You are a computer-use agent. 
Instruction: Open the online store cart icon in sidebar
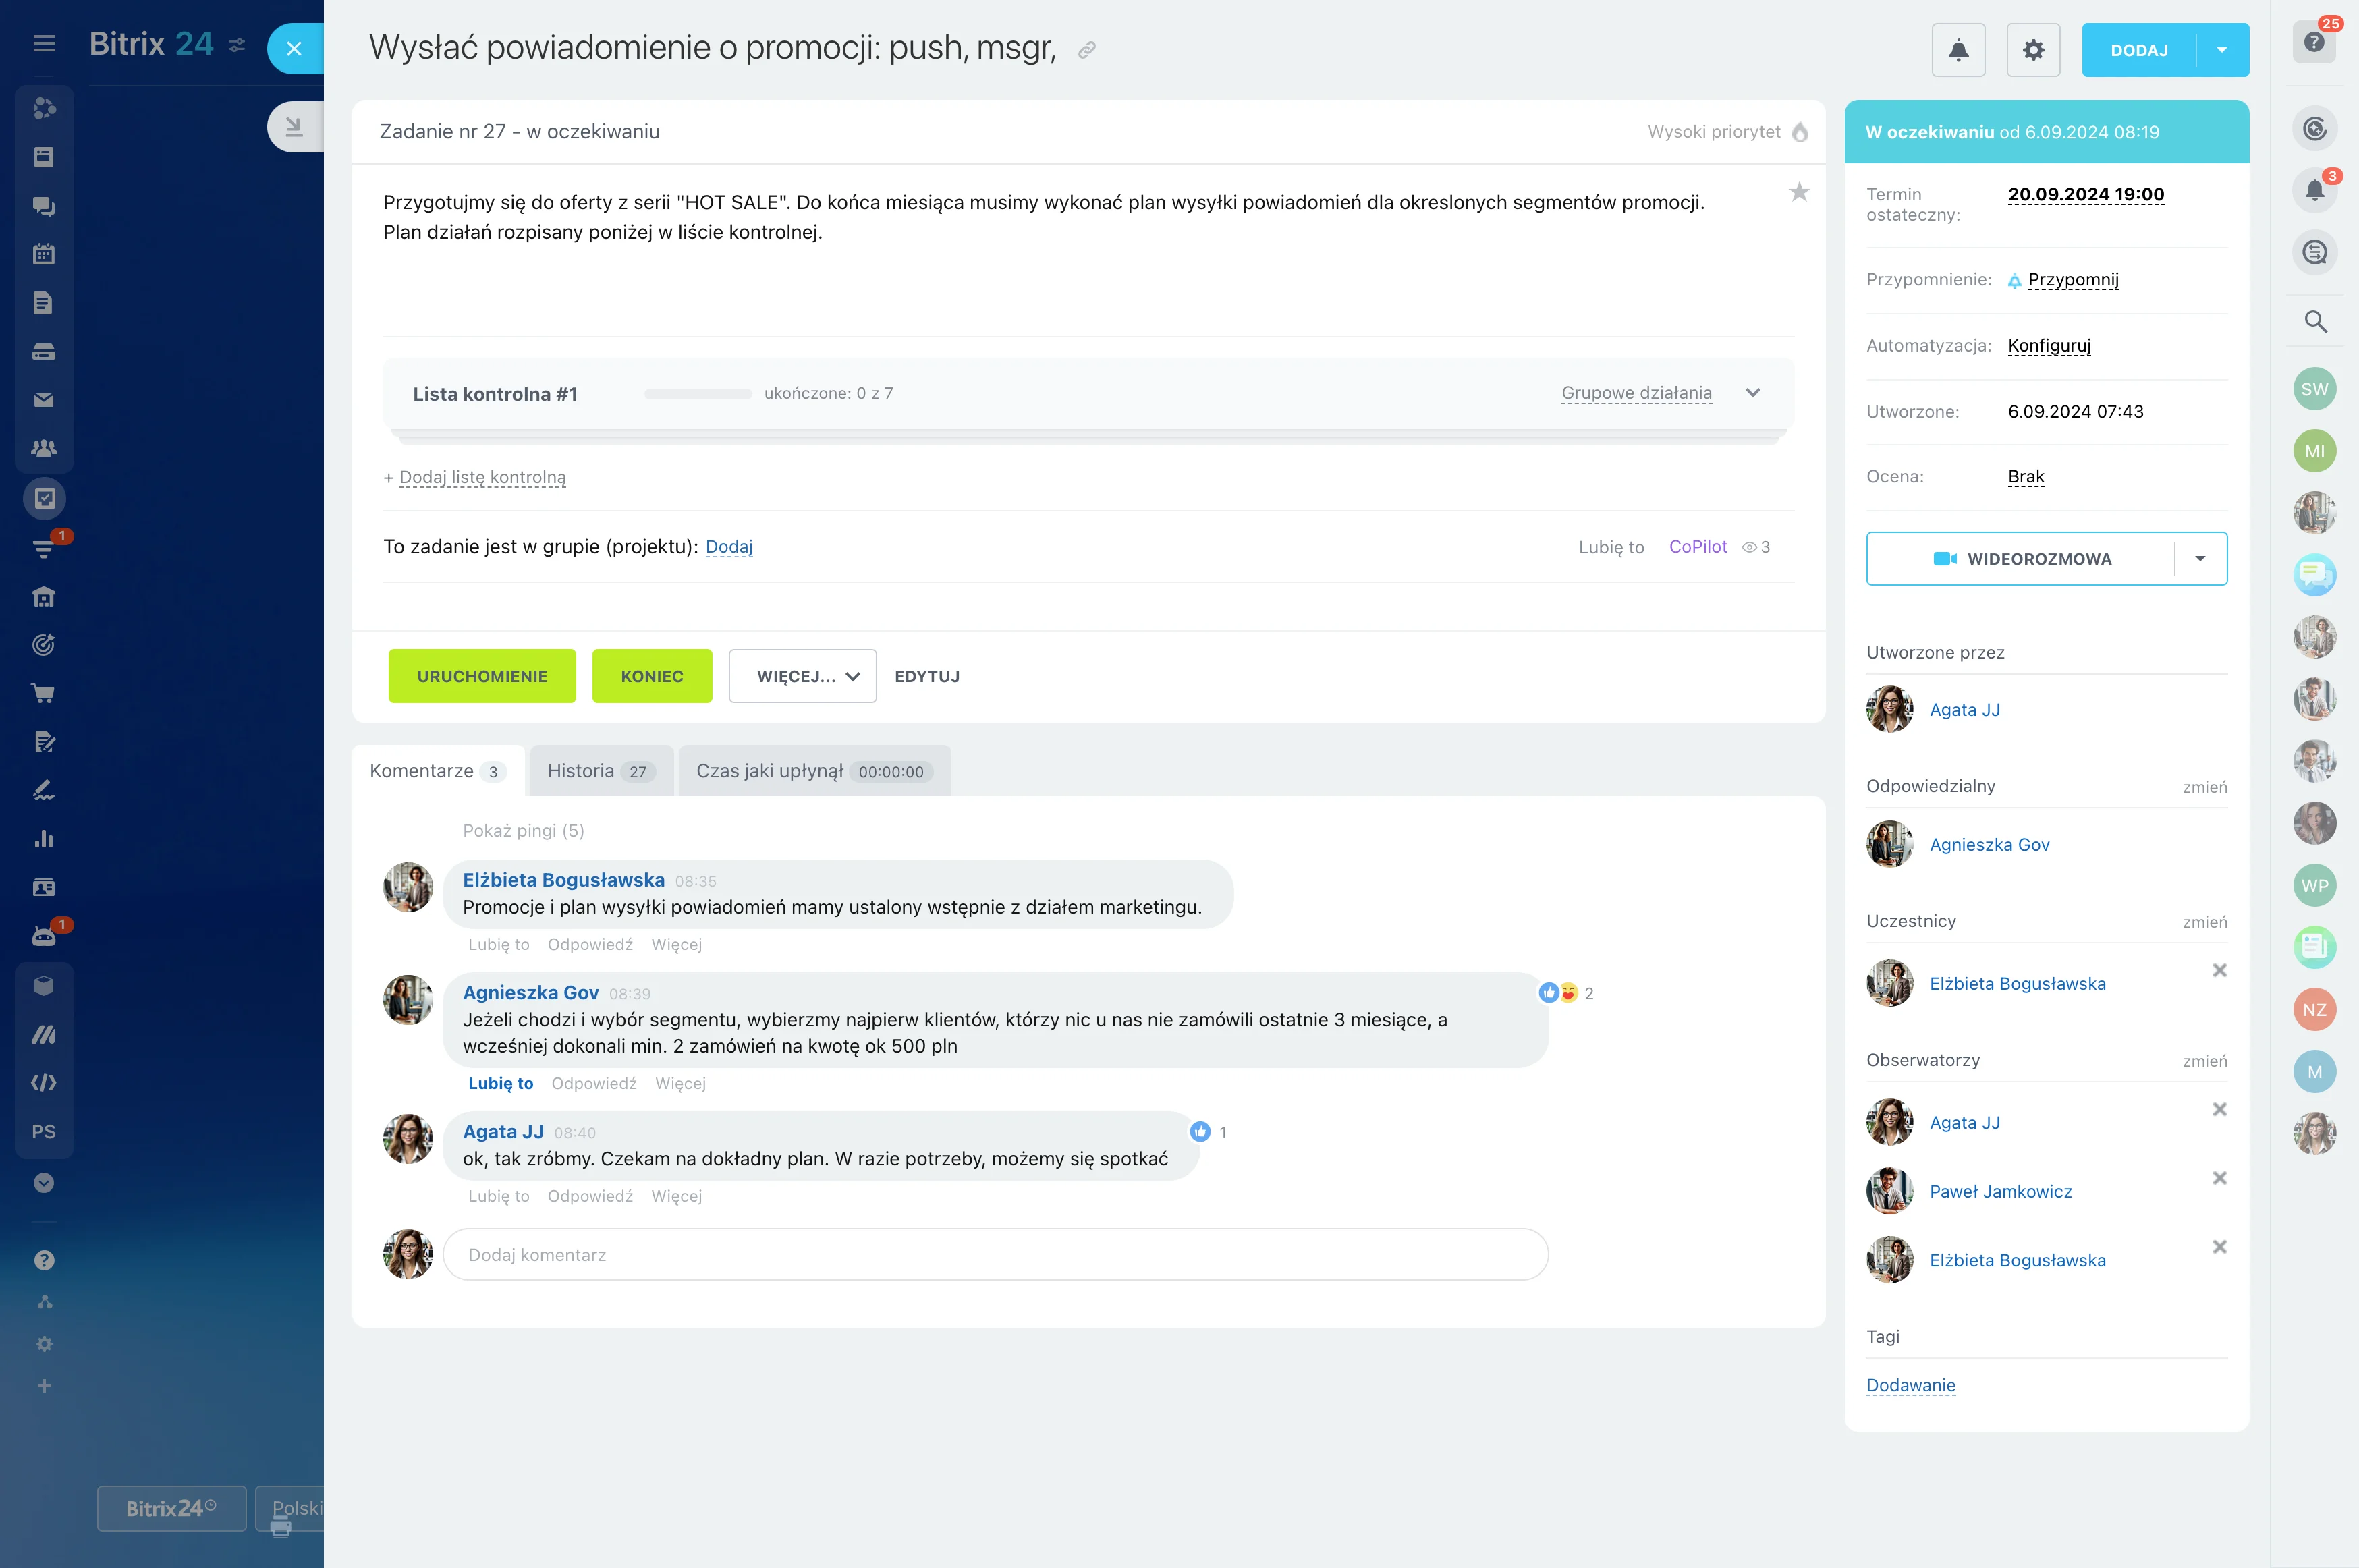click(x=43, y=693)
